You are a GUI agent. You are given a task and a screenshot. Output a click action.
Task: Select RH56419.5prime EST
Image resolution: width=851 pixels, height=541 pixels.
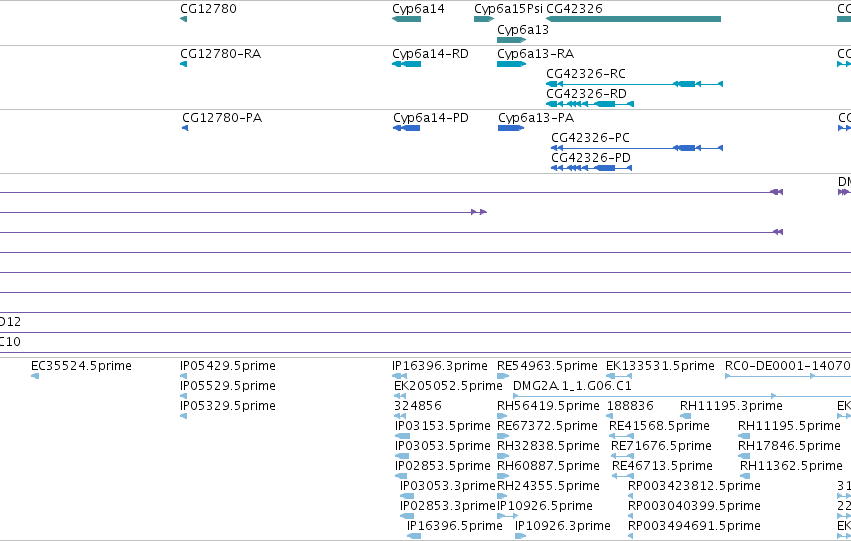point(502,416)
